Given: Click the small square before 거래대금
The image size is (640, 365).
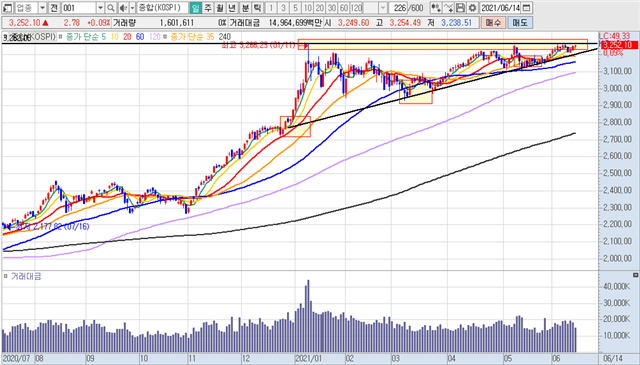Looking at the screenshot, I should (x=6, y=276).
